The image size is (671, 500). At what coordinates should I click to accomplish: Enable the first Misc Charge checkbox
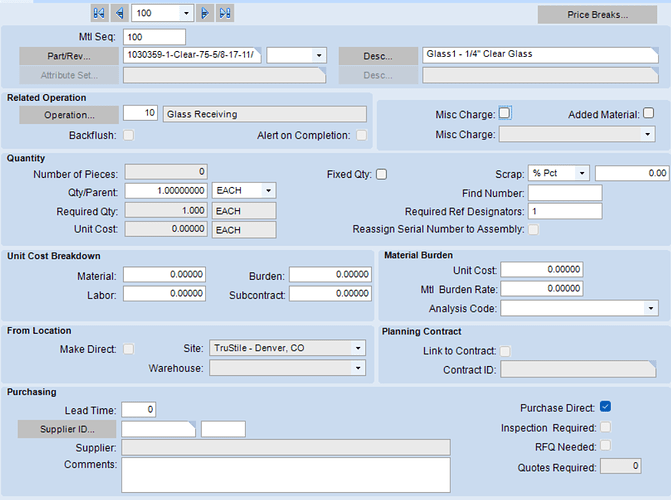click(x=505, y=113)
